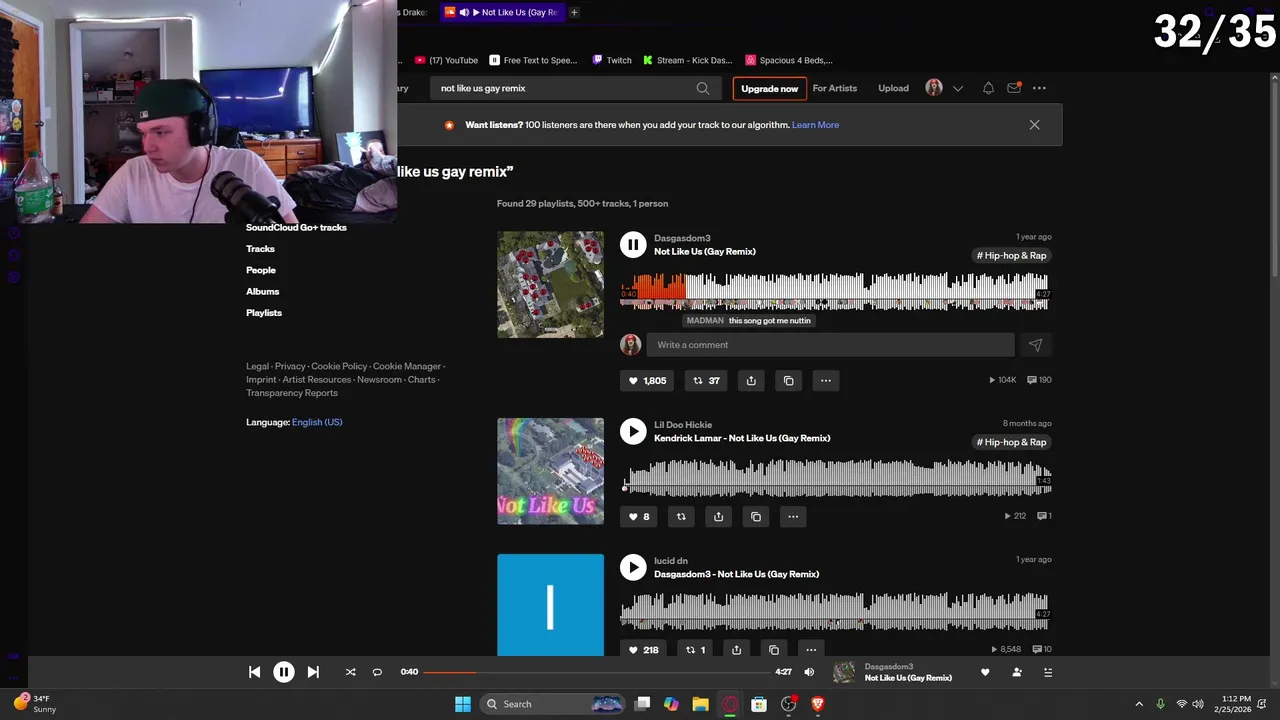Share the Lil Doo Hickie track
The image size is (1280, 720).
point(718,517)
